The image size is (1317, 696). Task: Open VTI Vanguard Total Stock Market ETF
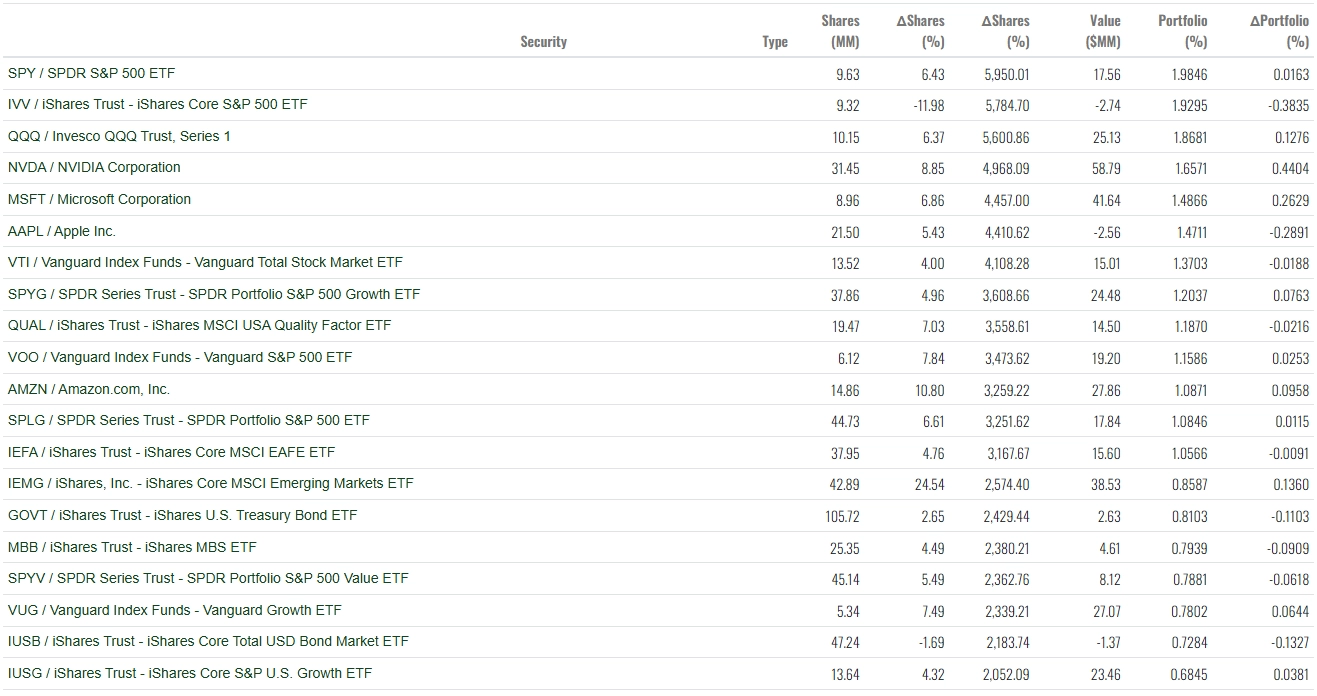point(205,262)
